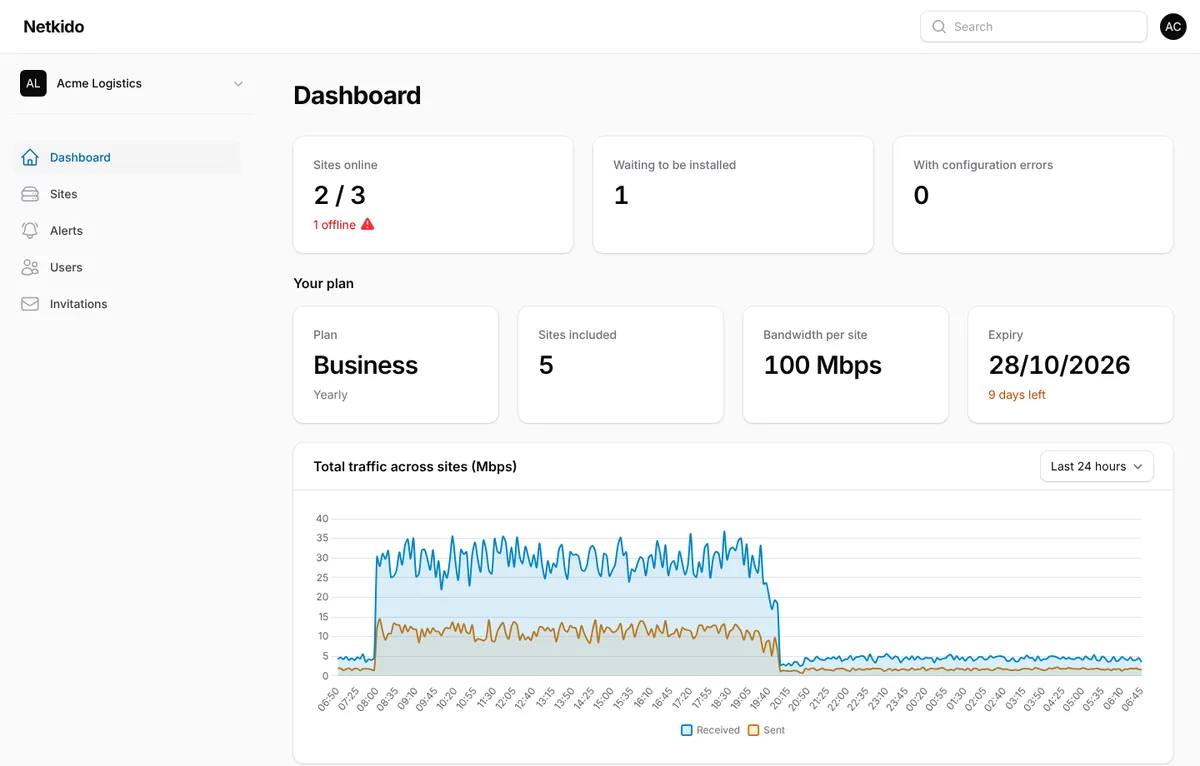
Task: Click the '9 days left' expiry text
Action: pyautogui.click(x=1017, y=395)
